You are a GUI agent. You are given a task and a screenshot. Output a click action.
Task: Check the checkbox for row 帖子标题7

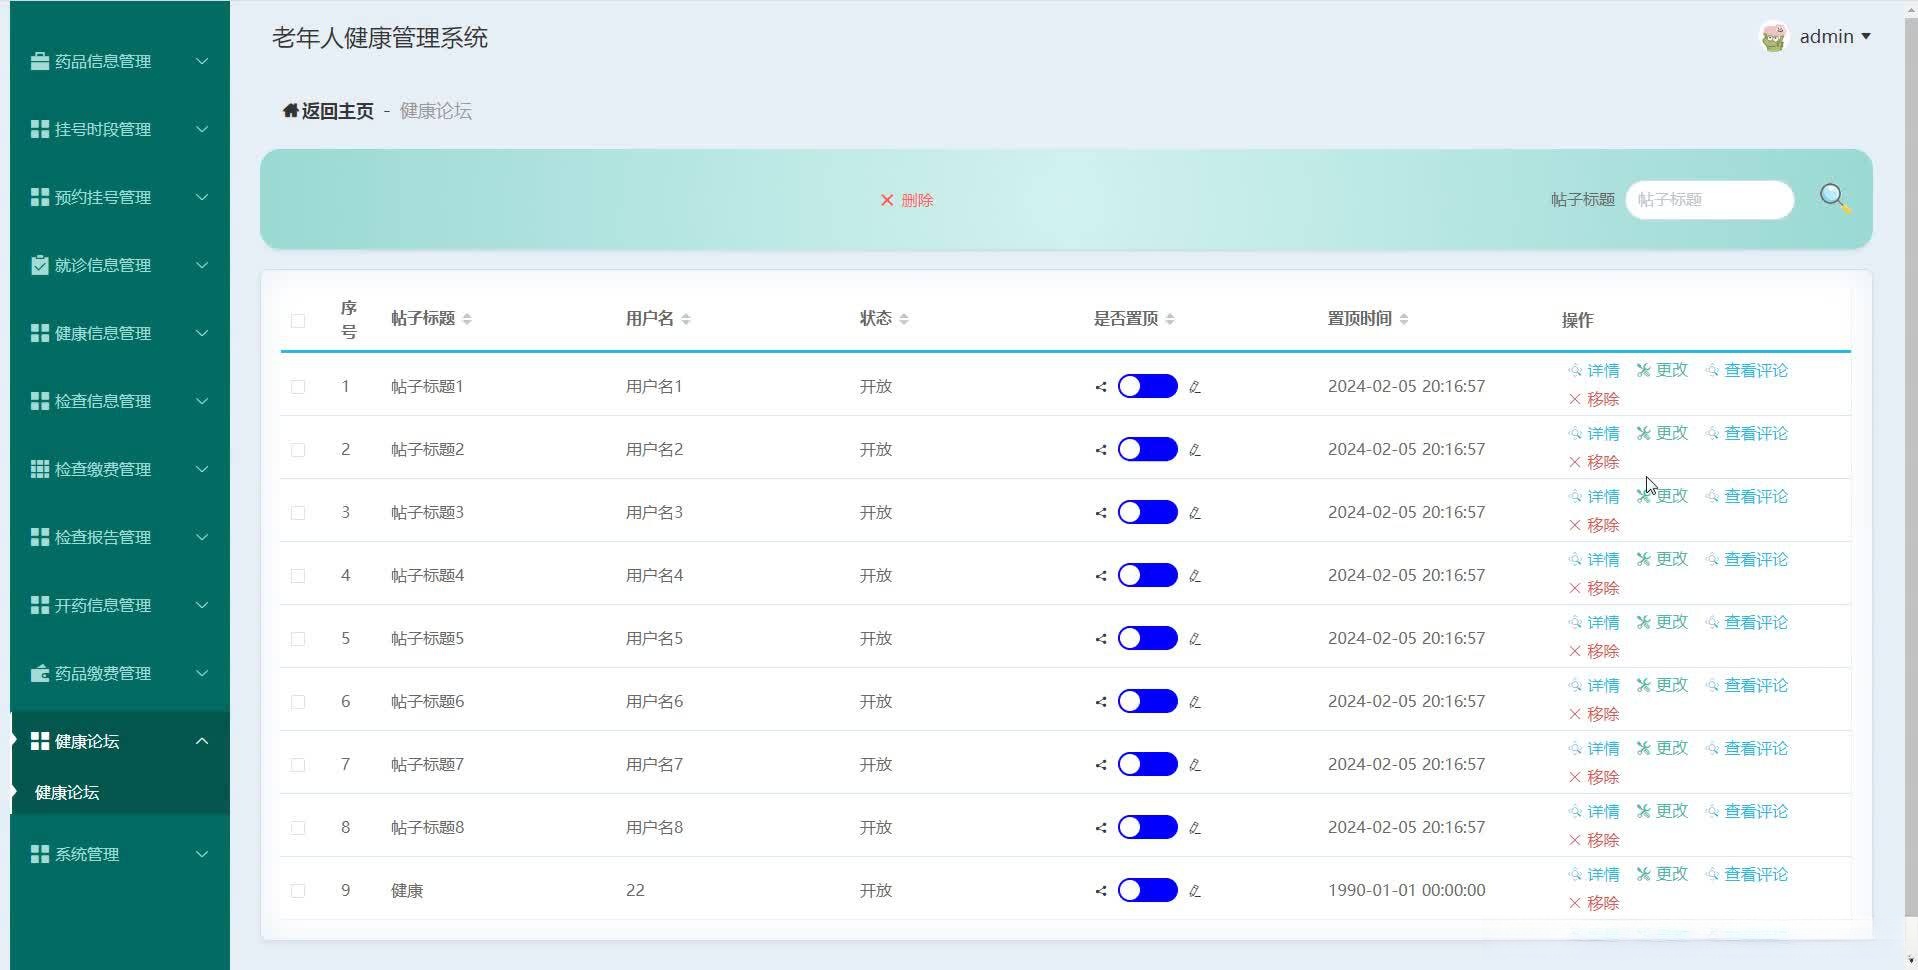click(x=298, y=765)
